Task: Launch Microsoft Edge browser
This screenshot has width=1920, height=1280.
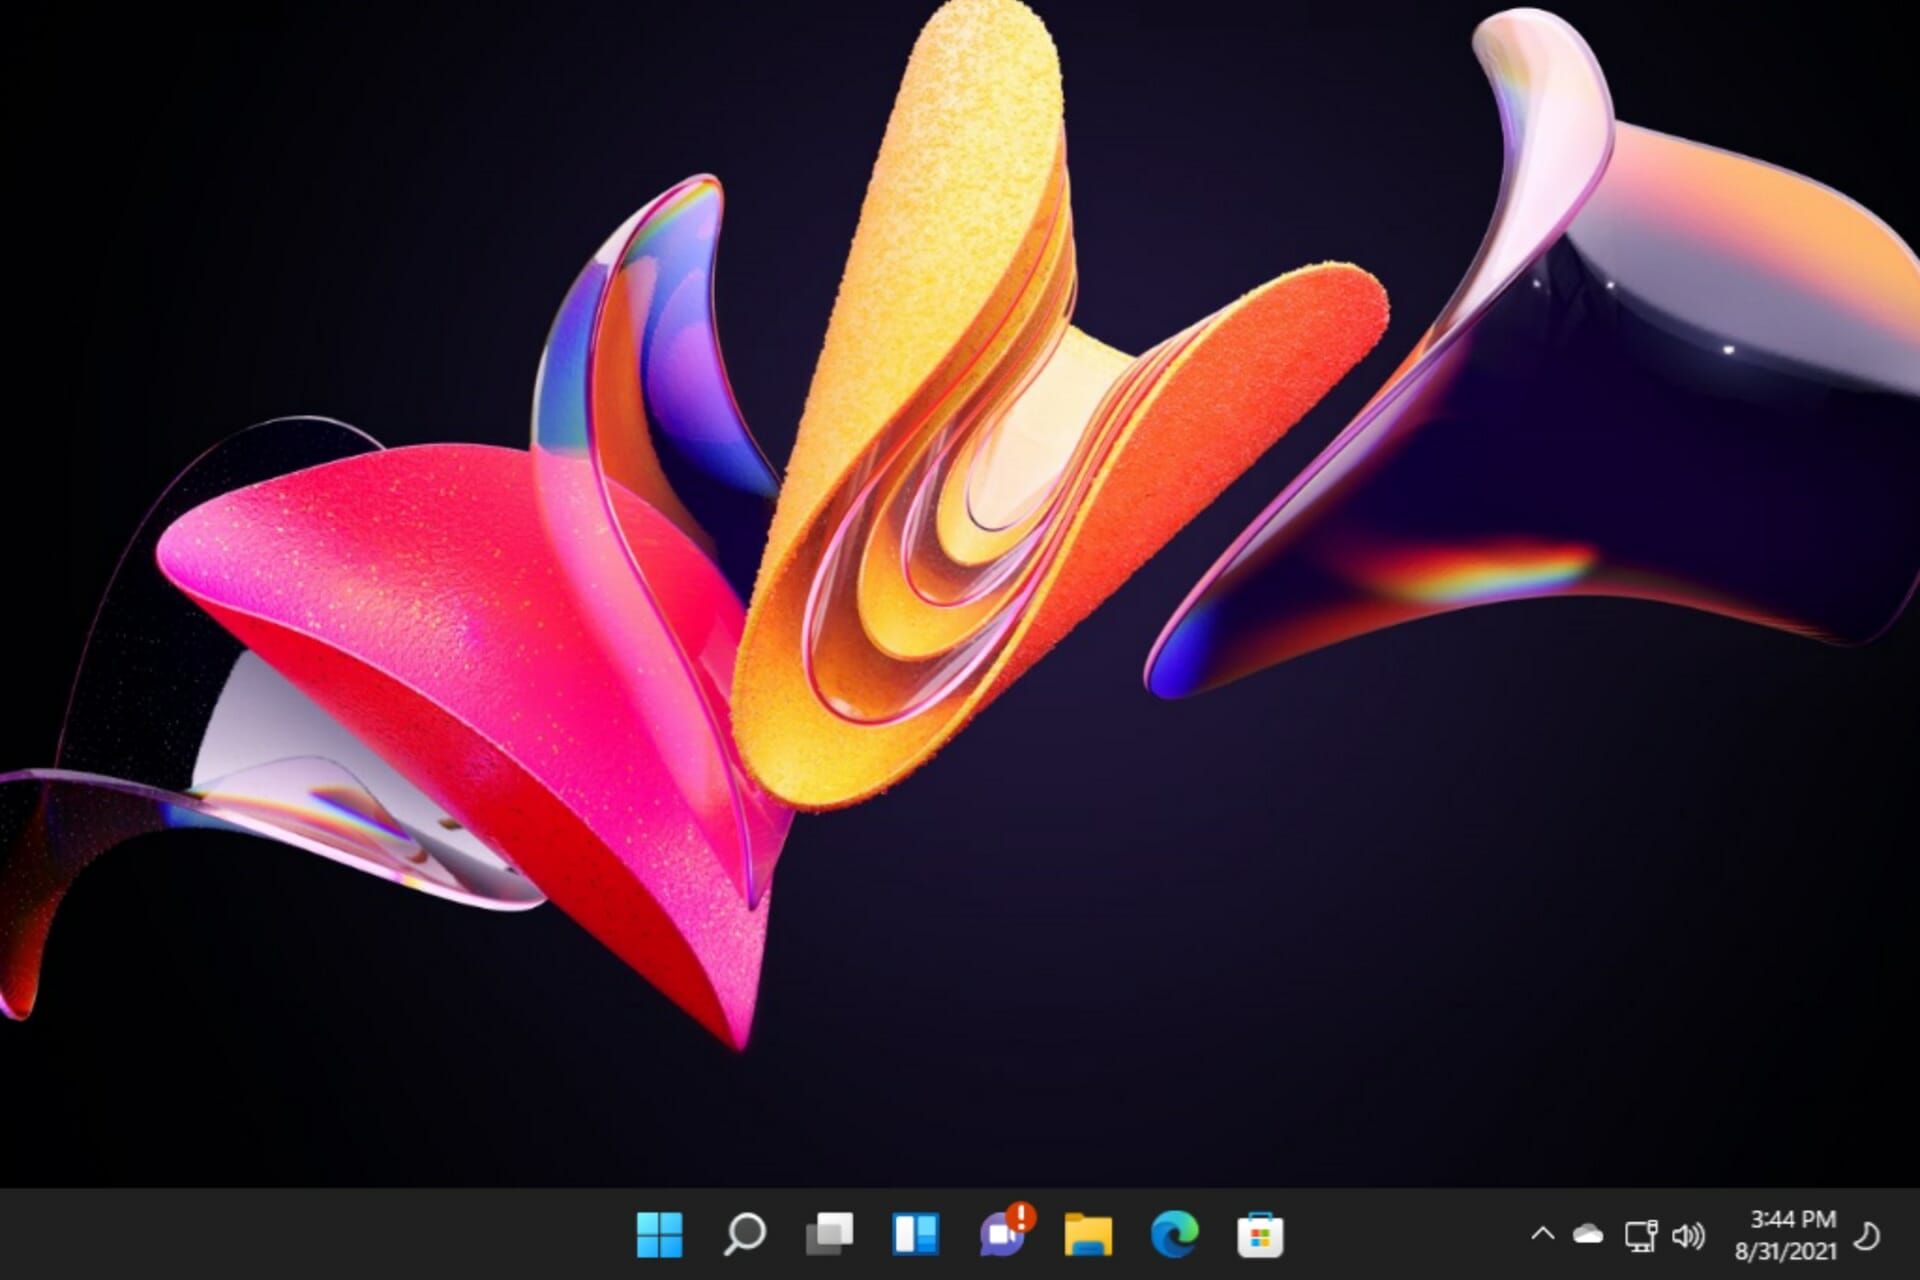Action: pos(1174,1234)
